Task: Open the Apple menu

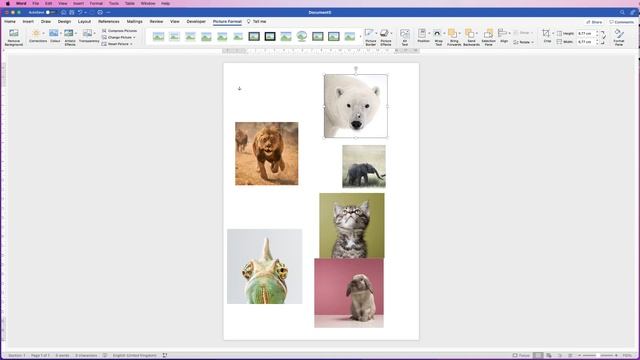Action: (x=7, y=3)
